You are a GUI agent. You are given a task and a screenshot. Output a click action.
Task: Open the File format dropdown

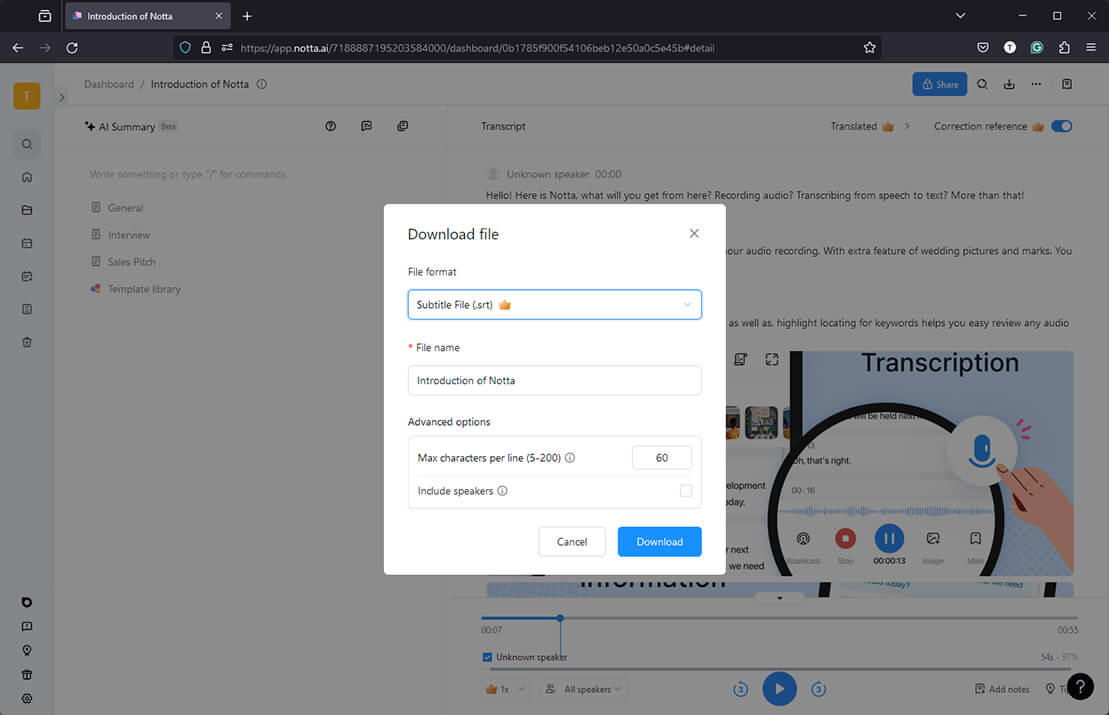pos(554,305)
